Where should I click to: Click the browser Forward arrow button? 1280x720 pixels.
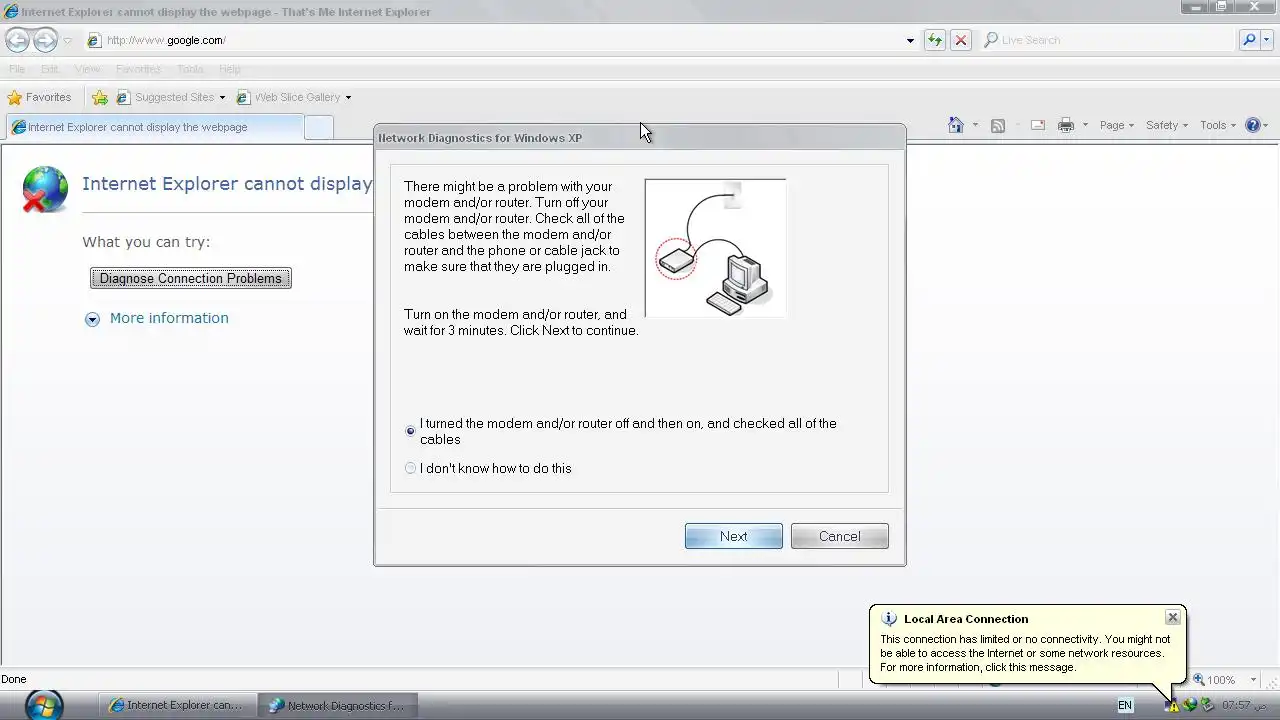pos(45,40)
